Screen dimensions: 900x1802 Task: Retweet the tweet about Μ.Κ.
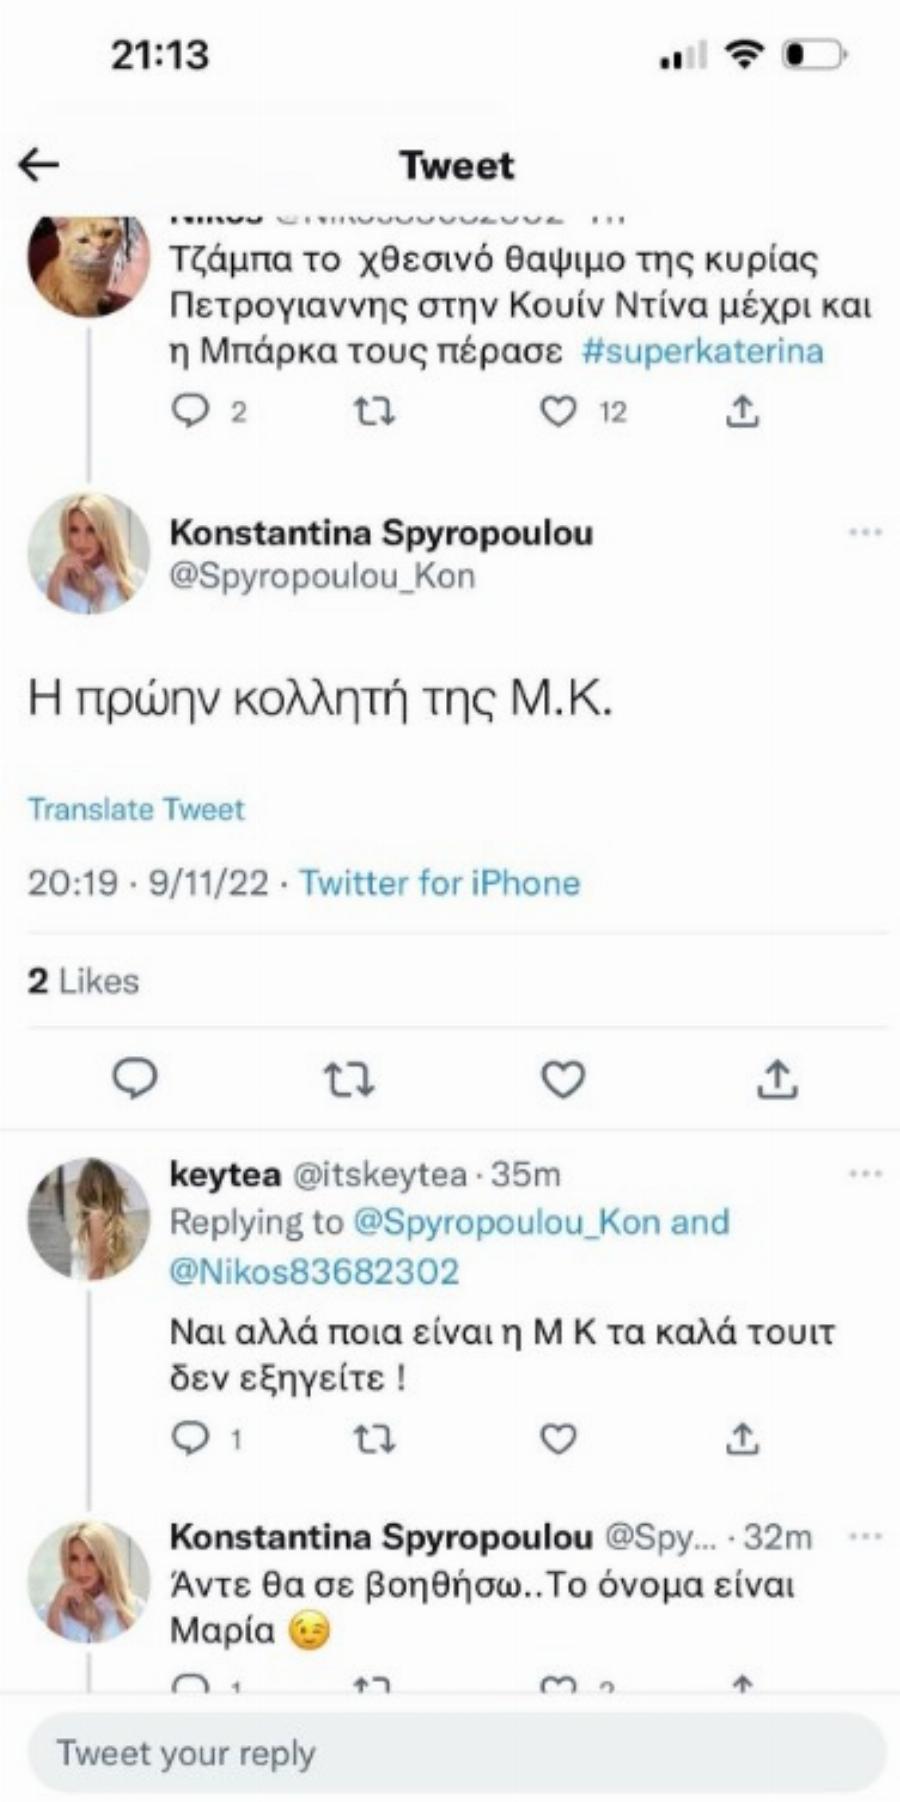tap(349, 1080)
